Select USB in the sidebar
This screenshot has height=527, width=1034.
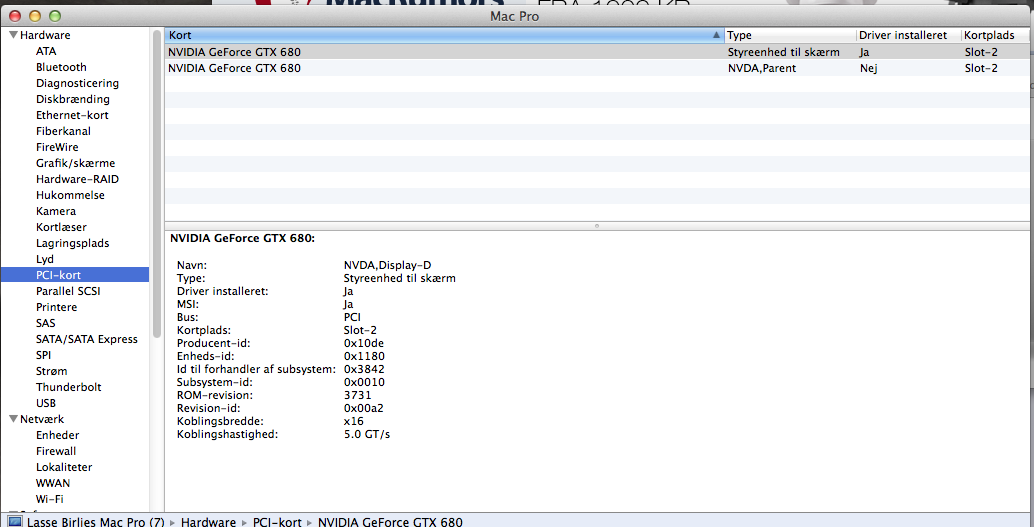46,403
